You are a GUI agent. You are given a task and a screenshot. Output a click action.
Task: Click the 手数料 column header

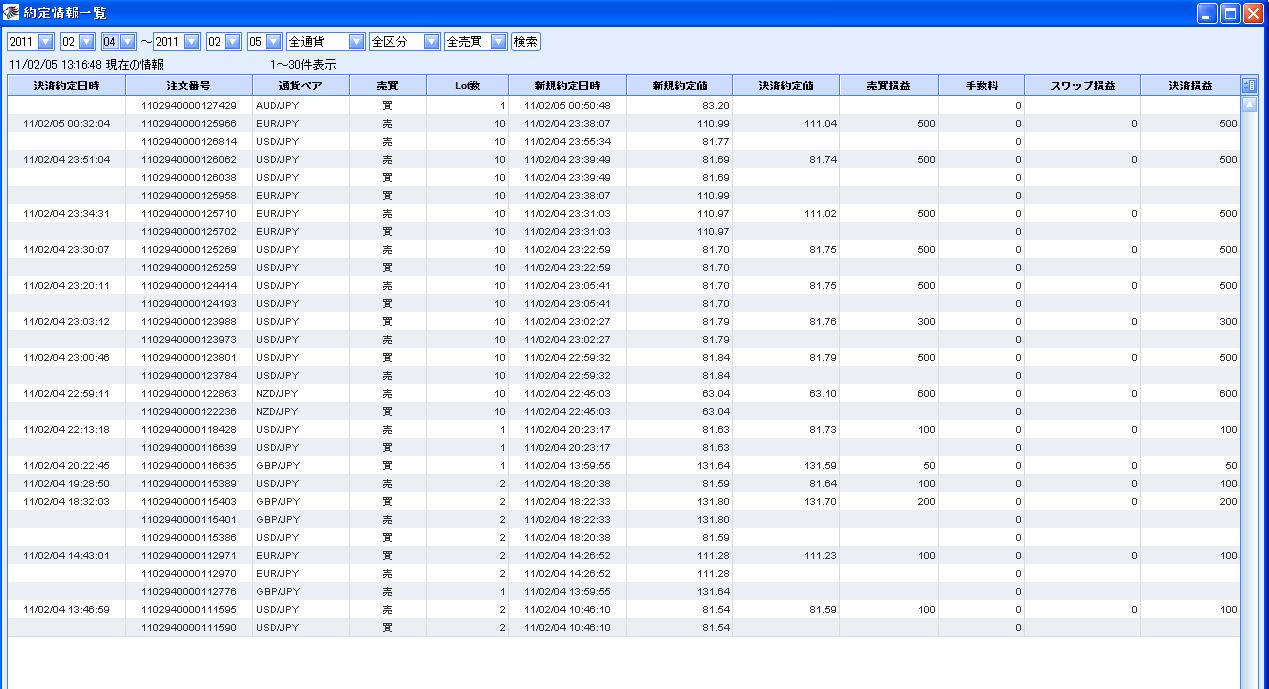[x=982, y=86]
